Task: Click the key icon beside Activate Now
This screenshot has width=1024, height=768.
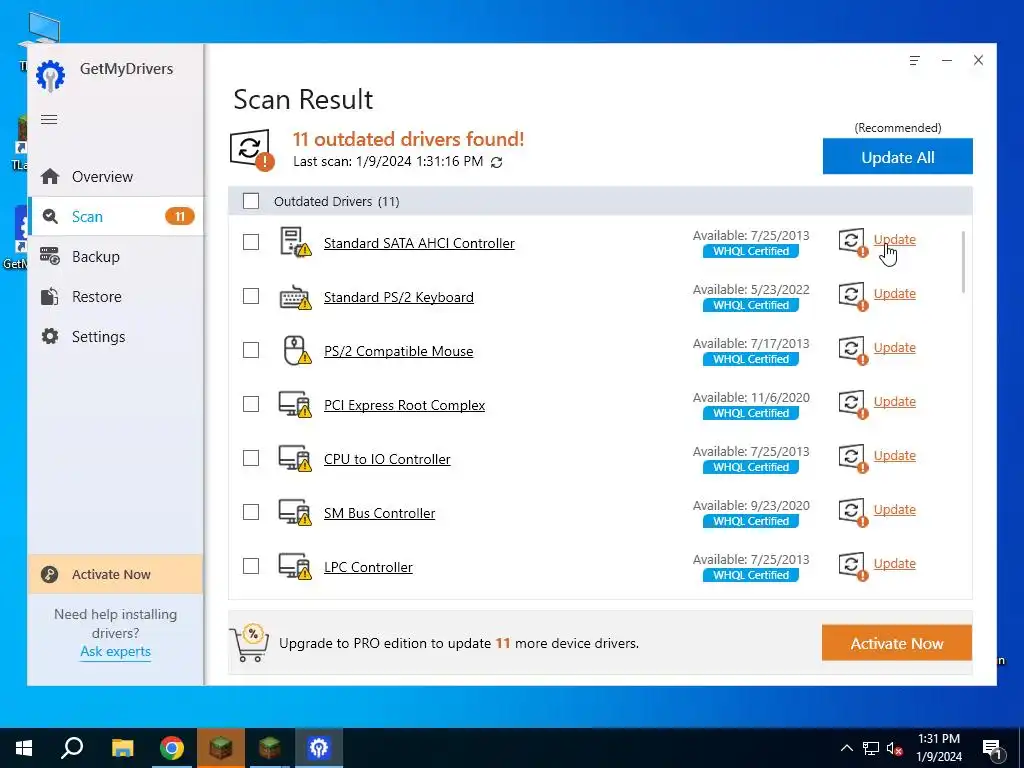Action: click(x=50, y=574)
